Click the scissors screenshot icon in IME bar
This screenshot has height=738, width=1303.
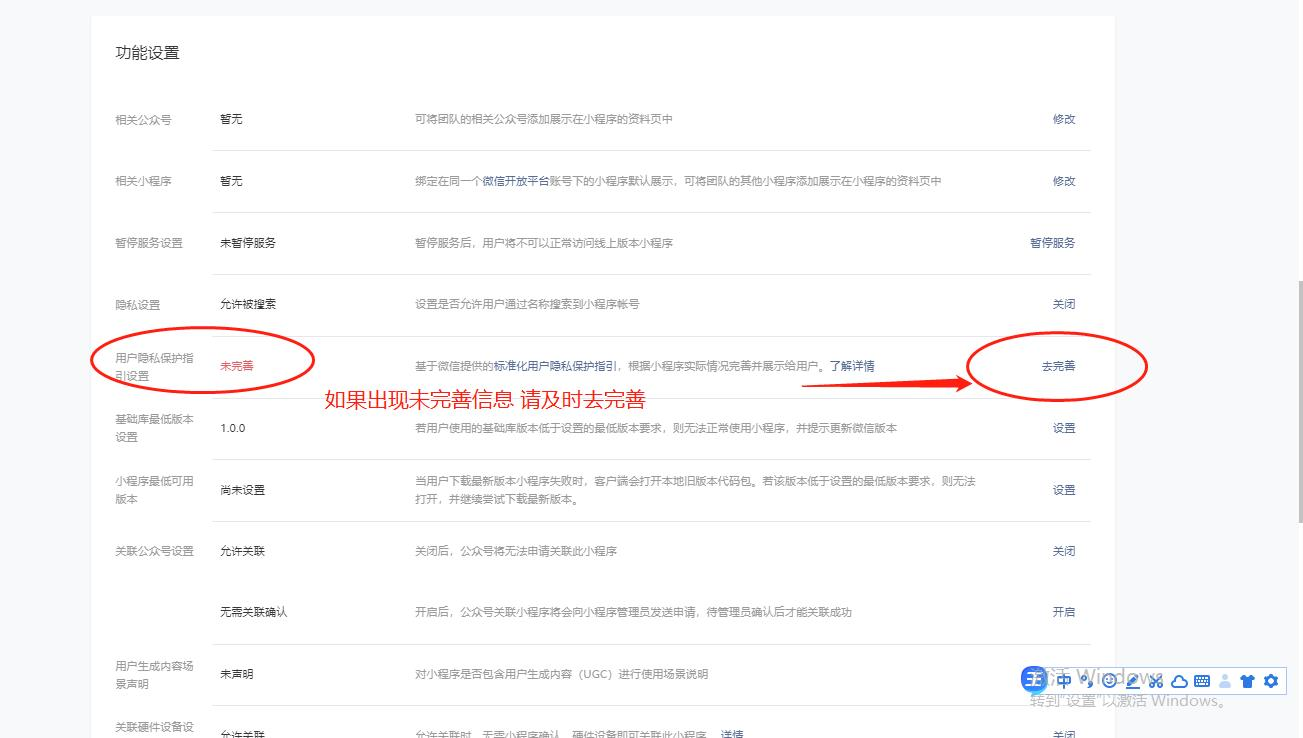1156,681
